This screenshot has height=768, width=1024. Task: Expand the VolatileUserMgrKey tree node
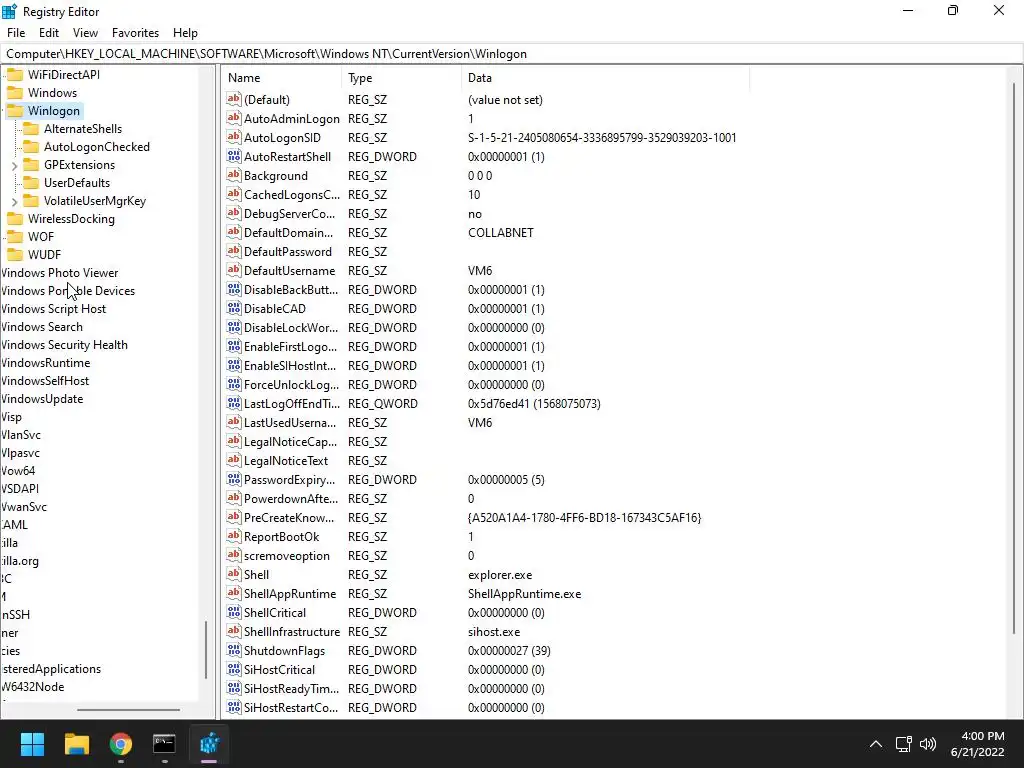tap(14, 202)
